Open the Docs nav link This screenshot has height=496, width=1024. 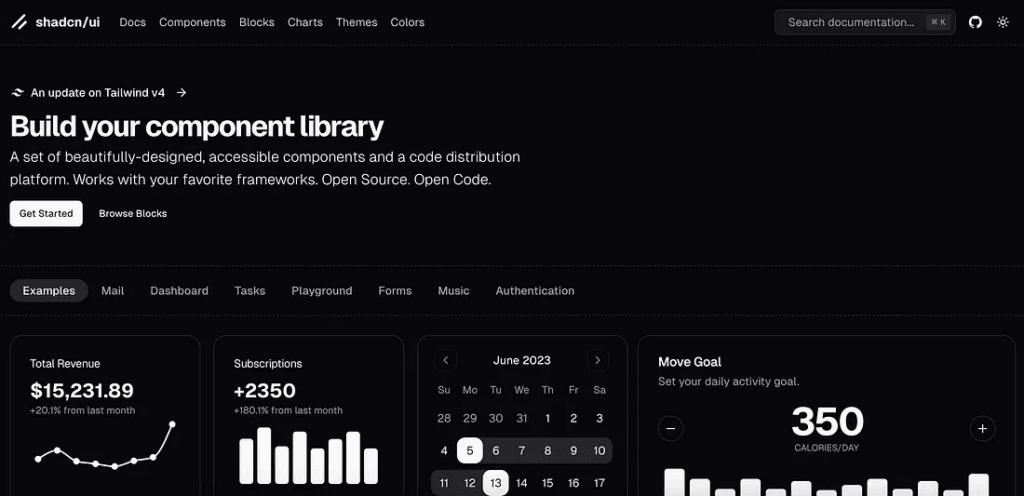133,22
